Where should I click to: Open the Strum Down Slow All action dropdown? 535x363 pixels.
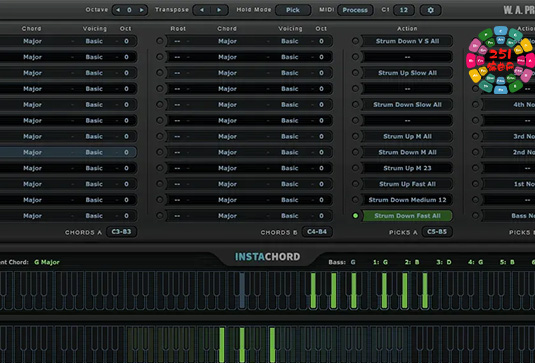[x=407, y=104]
